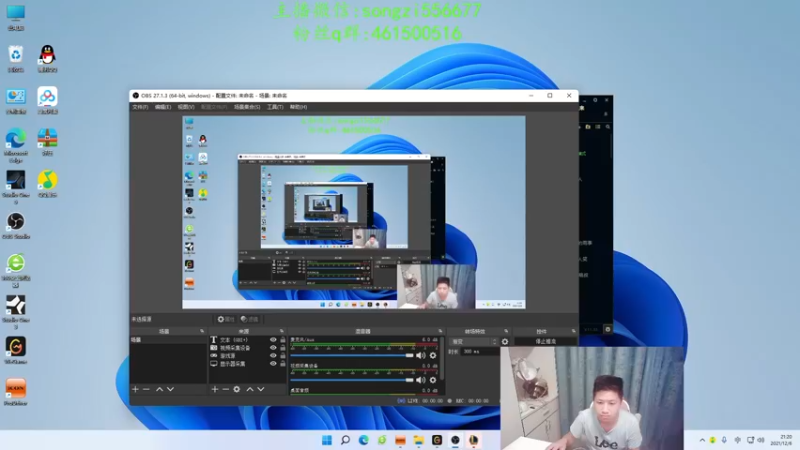Hide the 视频采集设备 source in the sources list
The image size is (800, 450).
click(x=273, y=348)
